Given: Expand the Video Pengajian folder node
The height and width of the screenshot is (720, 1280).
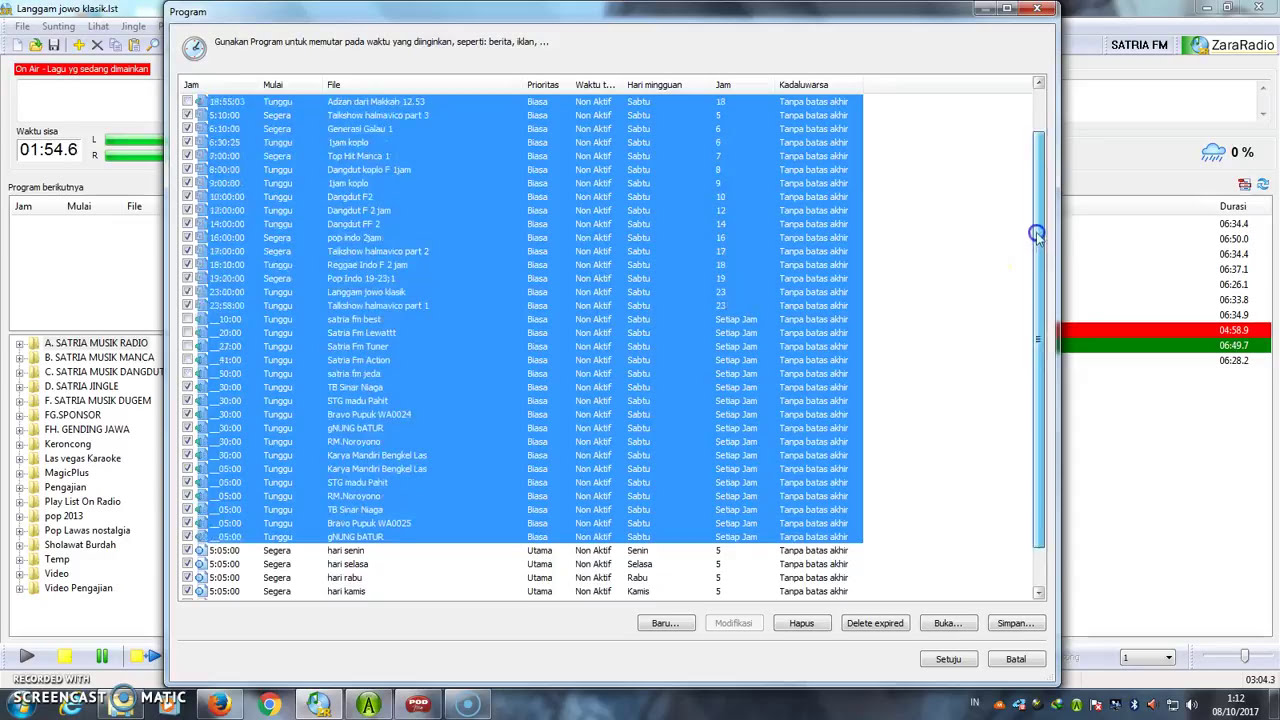Looking at the screenshot, I should click(x=20, y=588).
